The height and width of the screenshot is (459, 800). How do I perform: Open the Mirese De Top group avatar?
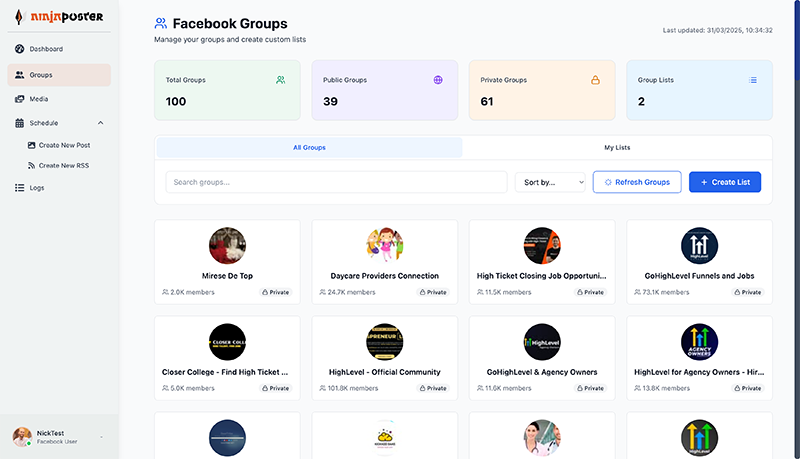point(228,246)
